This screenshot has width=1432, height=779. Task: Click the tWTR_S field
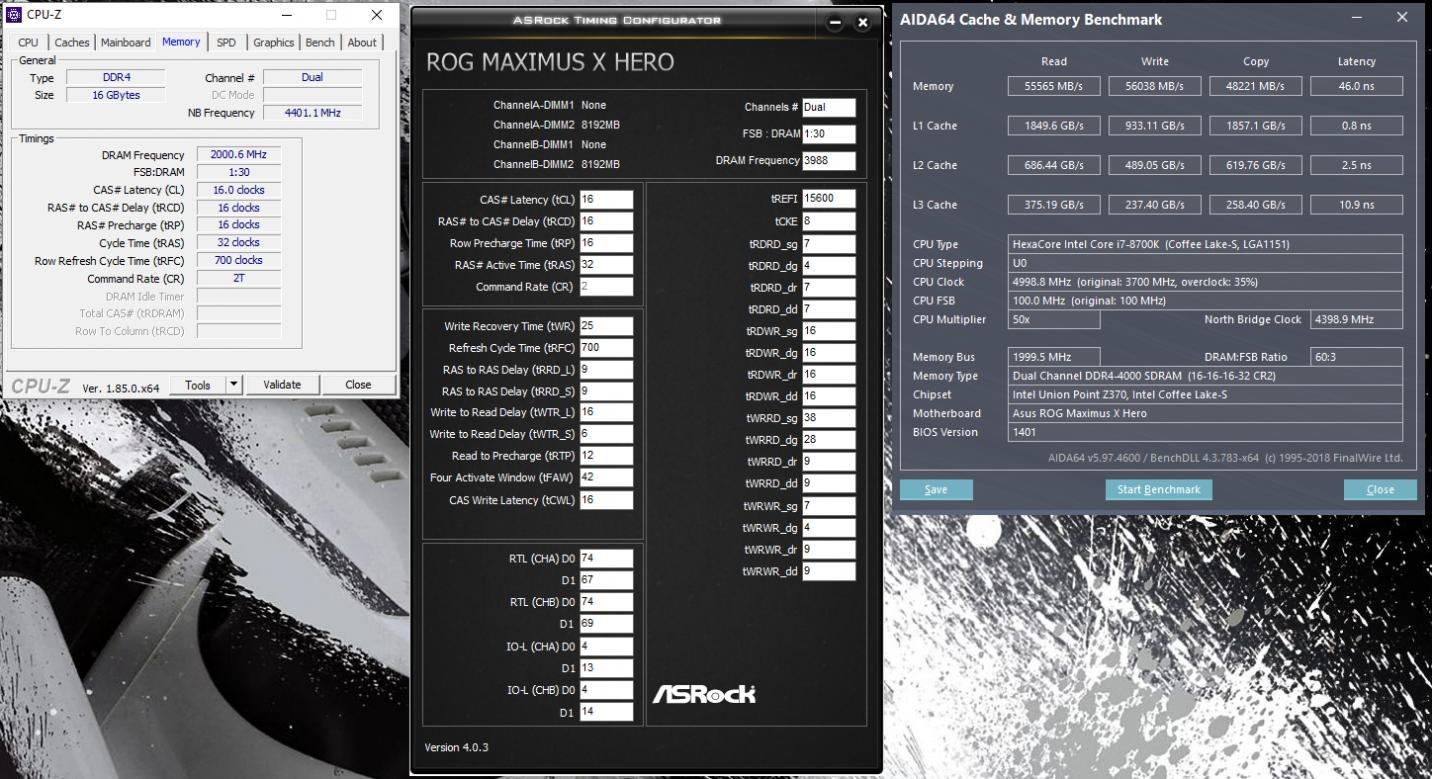click(x=606, y=434)
